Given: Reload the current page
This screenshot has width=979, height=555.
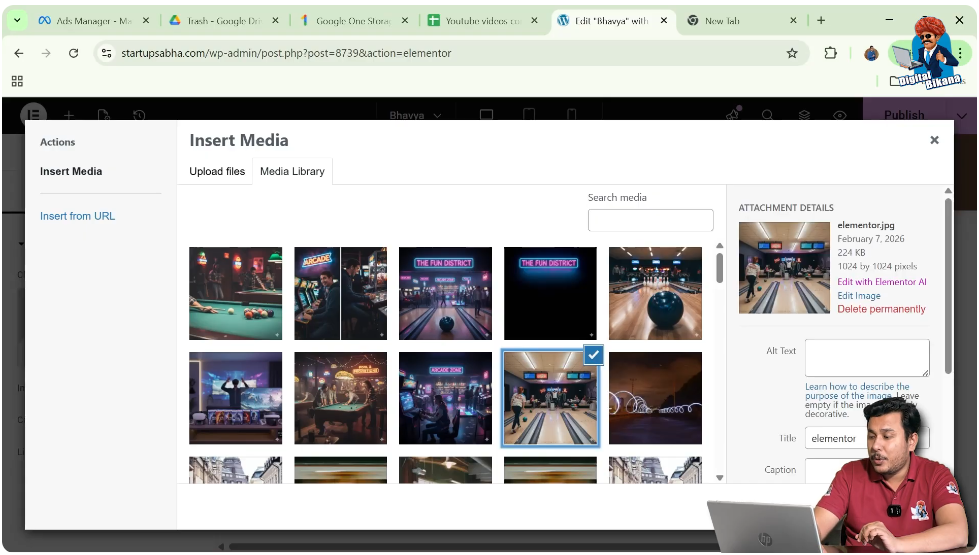Looking at the screenshot, I should click(x=73, y=53).
